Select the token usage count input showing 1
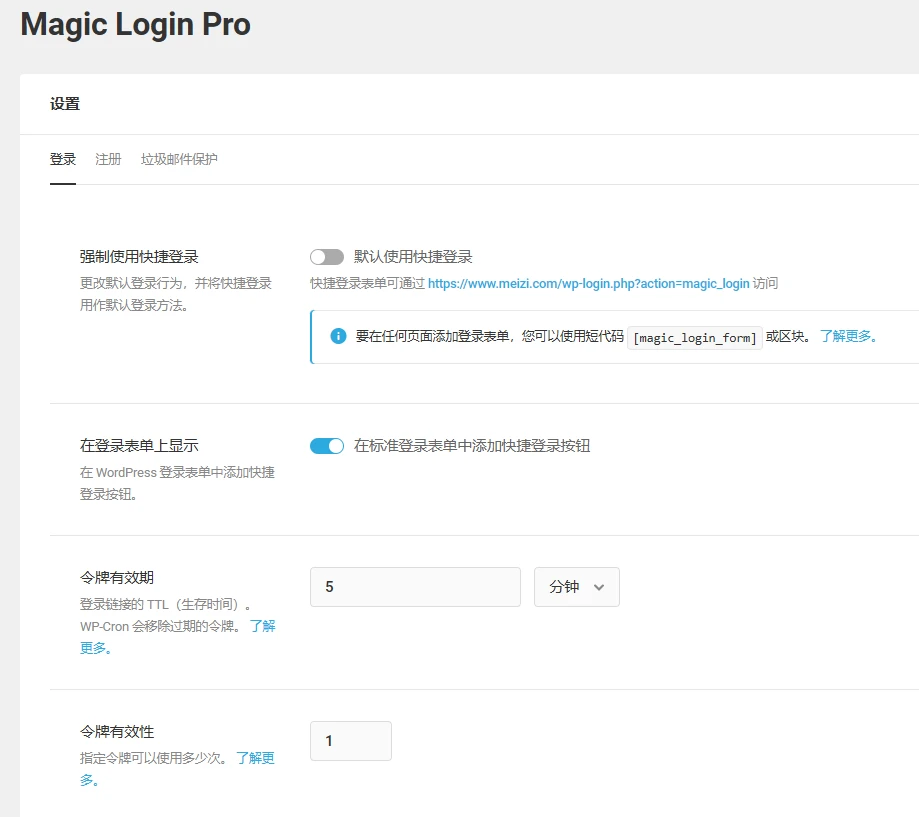The image size is (919, 817). point(350,741)
